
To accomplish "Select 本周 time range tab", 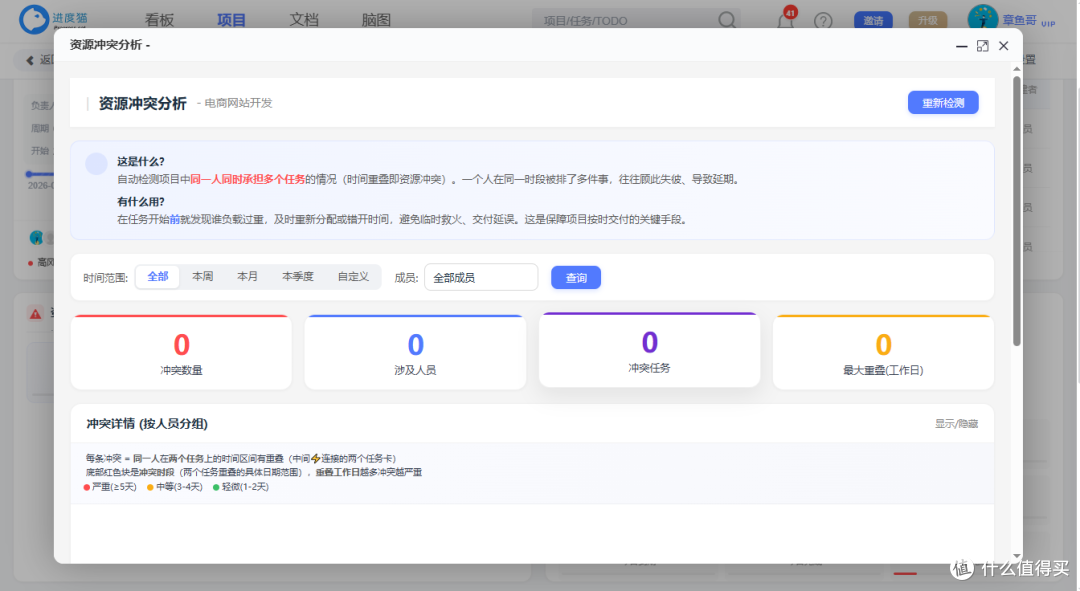I will [x=202, y=276].
